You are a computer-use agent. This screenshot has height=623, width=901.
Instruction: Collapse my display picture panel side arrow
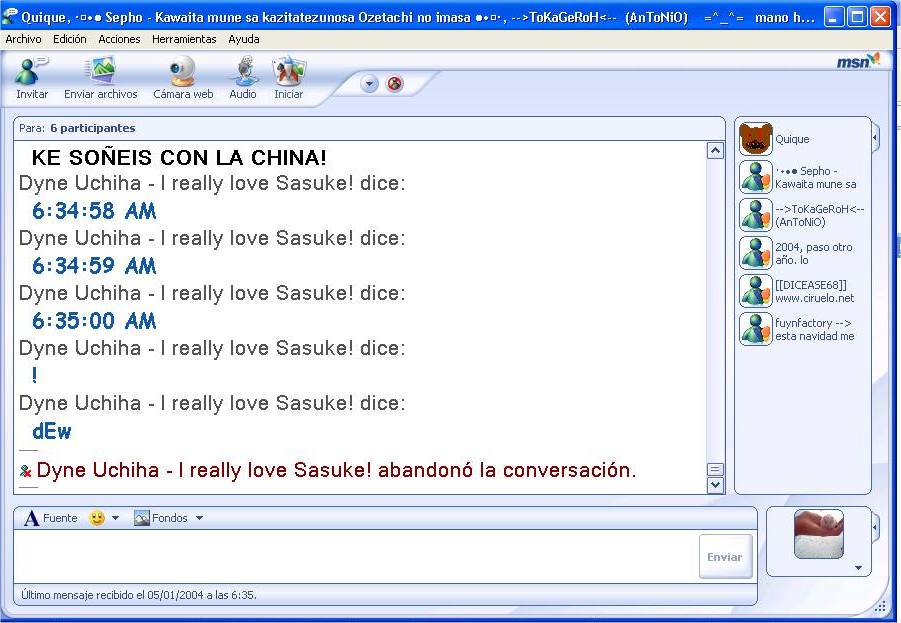pyautogui.click(x=875, y=527)
